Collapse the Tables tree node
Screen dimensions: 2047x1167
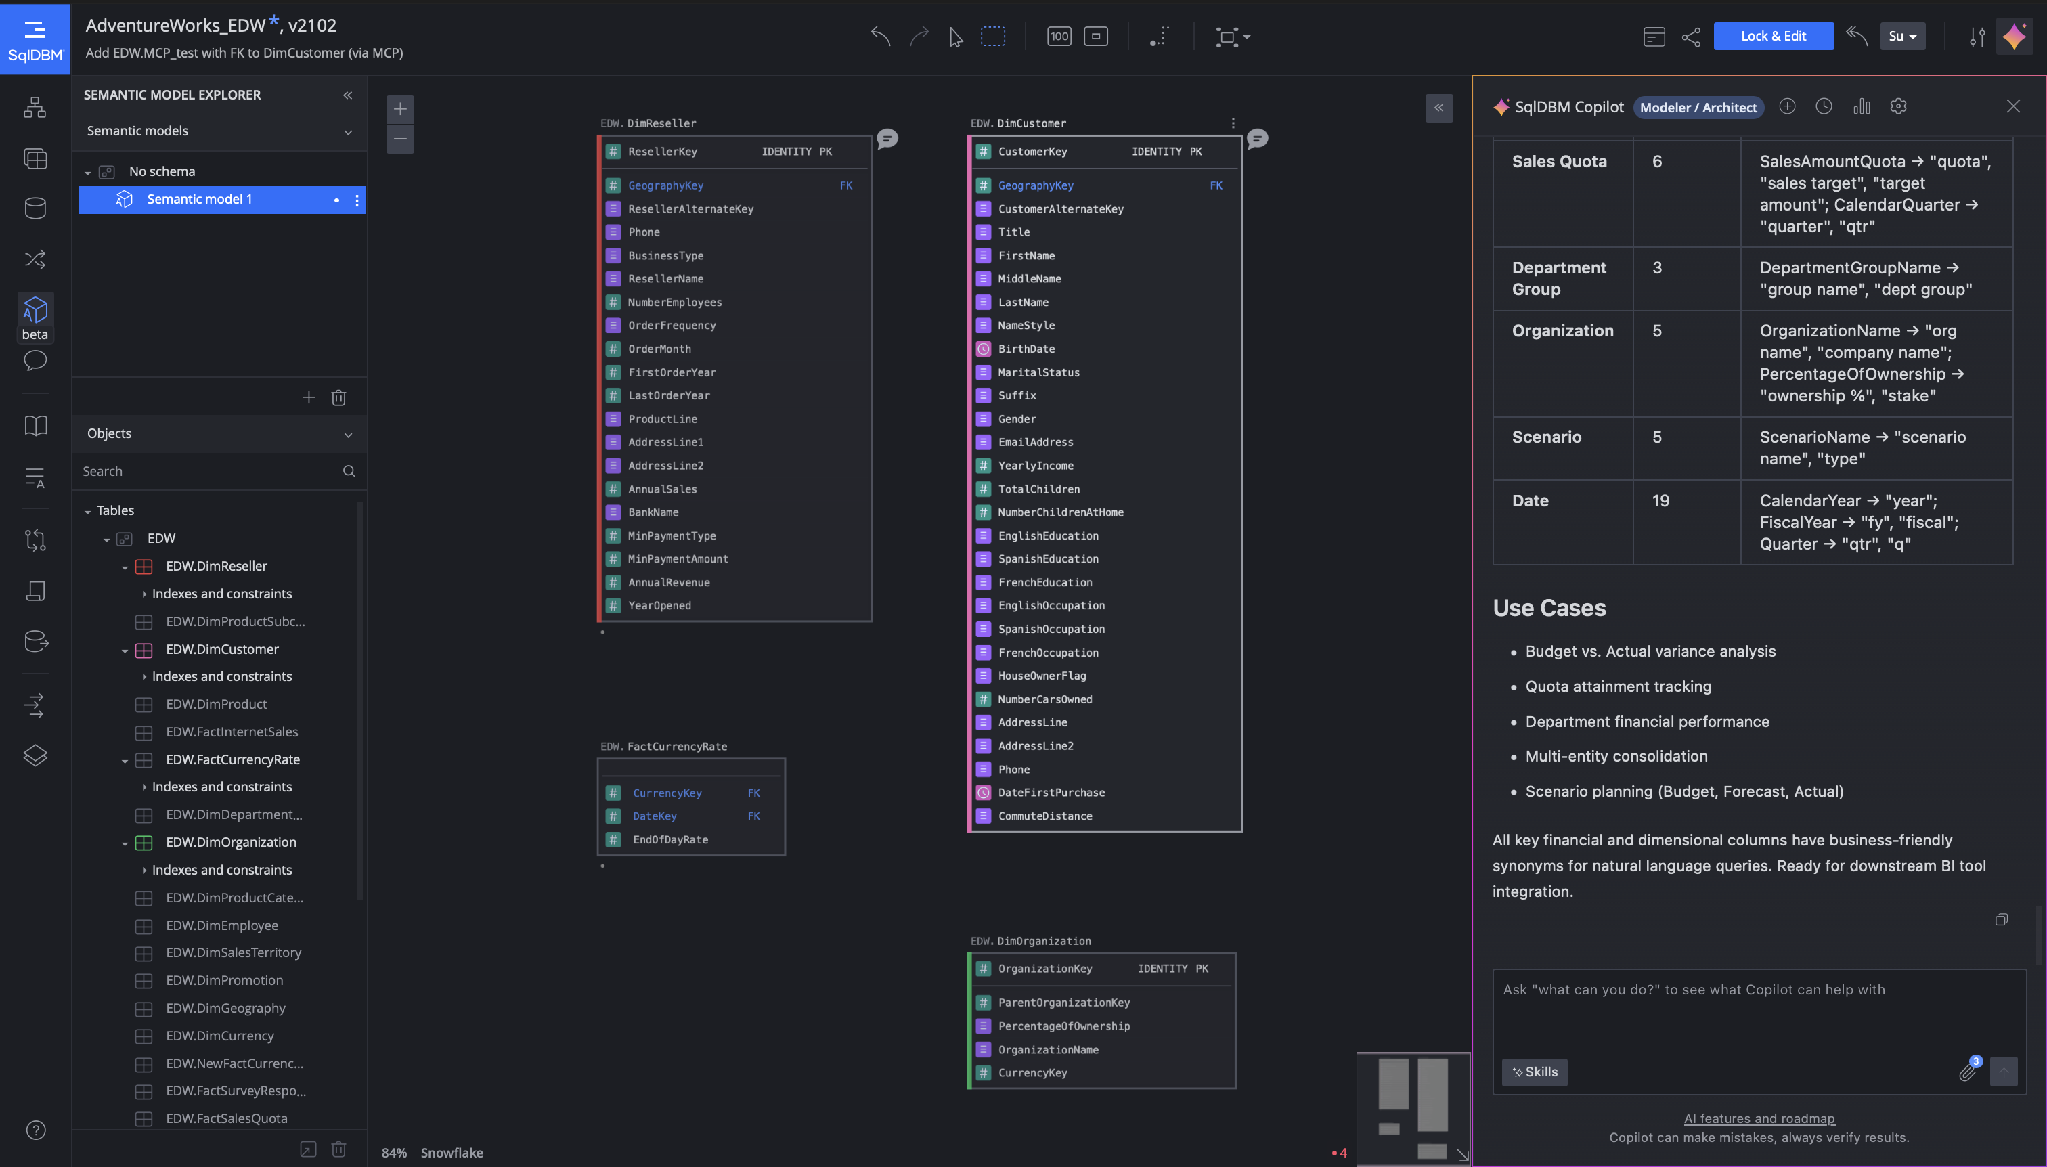point(88,511)
